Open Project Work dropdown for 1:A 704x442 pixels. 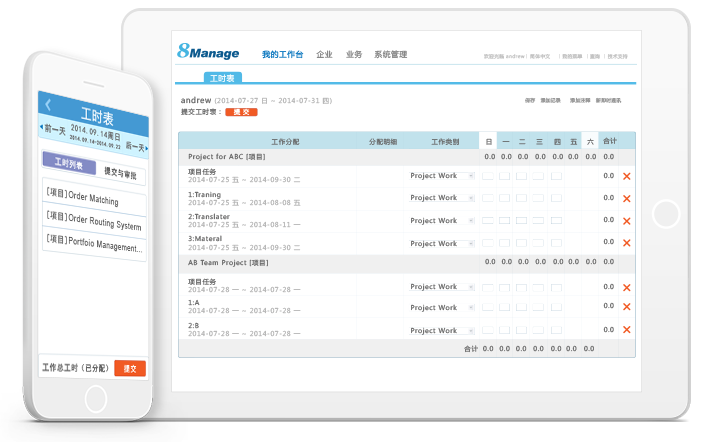point(442,308)
